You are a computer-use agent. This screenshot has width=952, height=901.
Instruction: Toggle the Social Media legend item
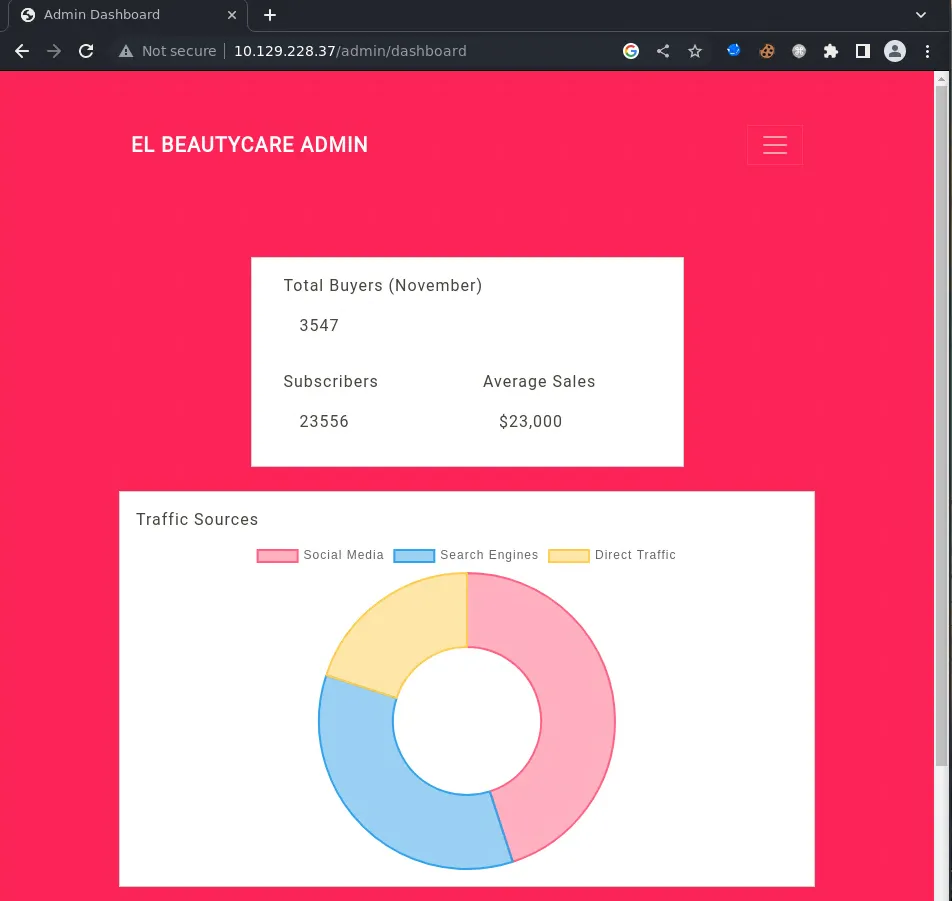point(320,555)
